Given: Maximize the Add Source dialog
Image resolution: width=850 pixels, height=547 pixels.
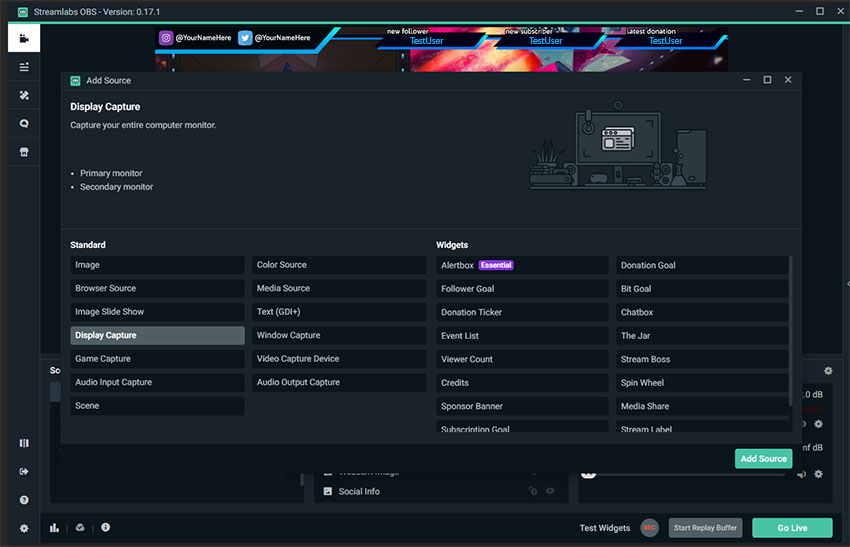Looking at the screenshot, I should click(767, 80).
